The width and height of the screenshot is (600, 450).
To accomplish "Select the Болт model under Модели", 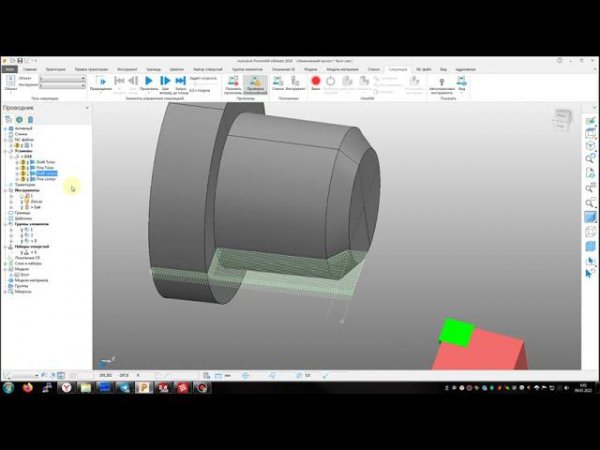I will 24,275.
